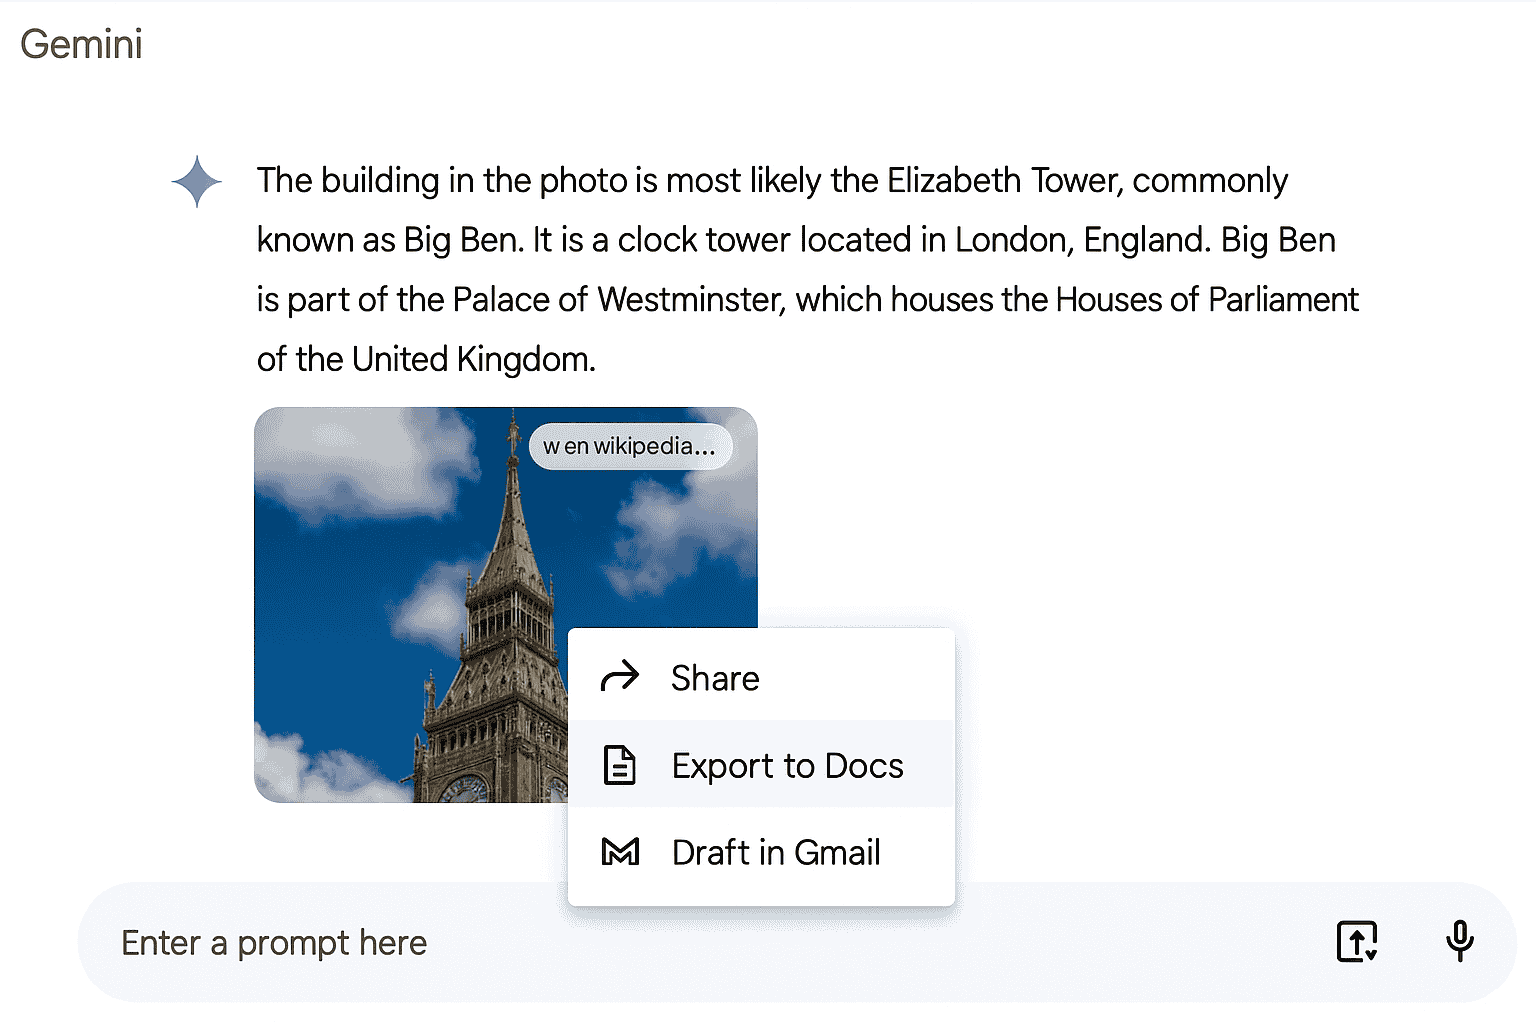Click the clock face in the photo
1536x1024 pixels.
click(x=463, y=790)
